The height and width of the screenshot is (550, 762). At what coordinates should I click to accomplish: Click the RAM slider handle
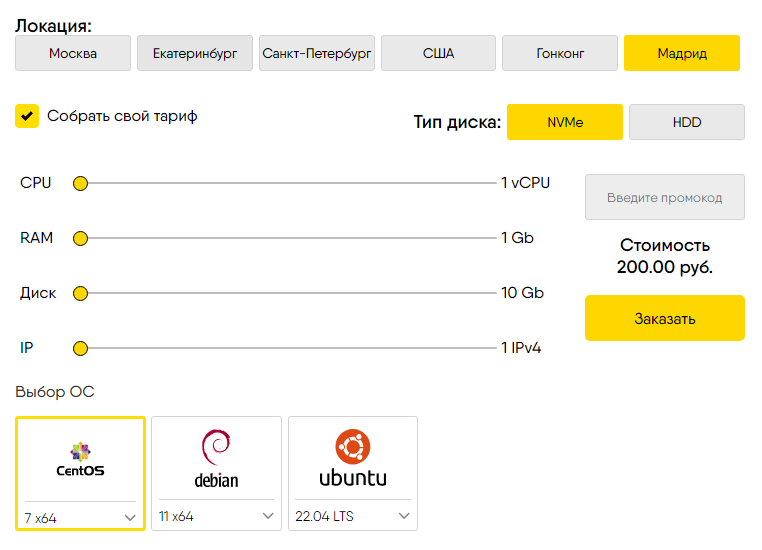click(x=81, y=238)
